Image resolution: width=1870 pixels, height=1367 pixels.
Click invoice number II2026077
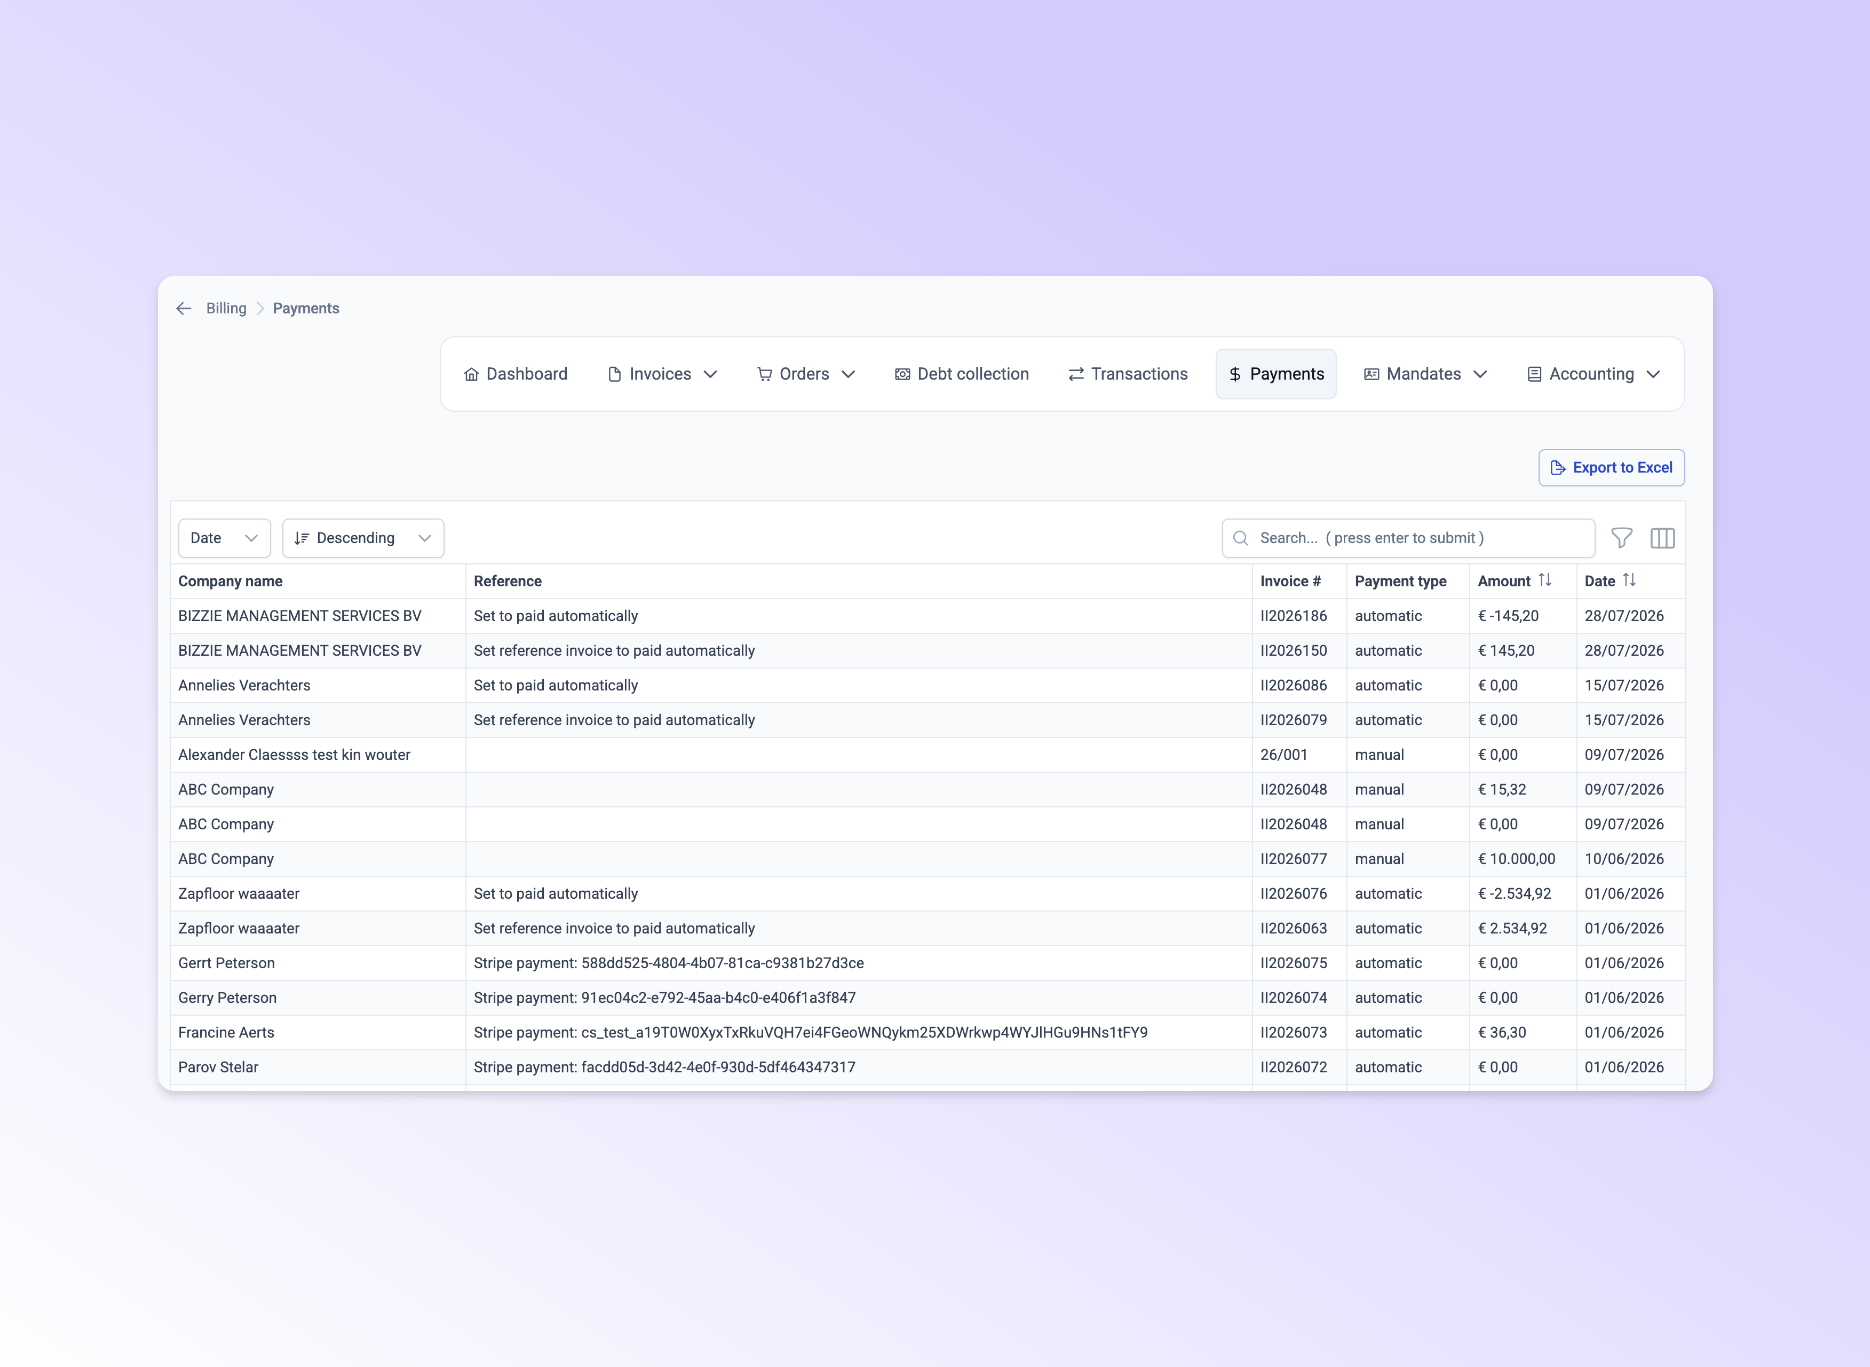(1294, 859)
